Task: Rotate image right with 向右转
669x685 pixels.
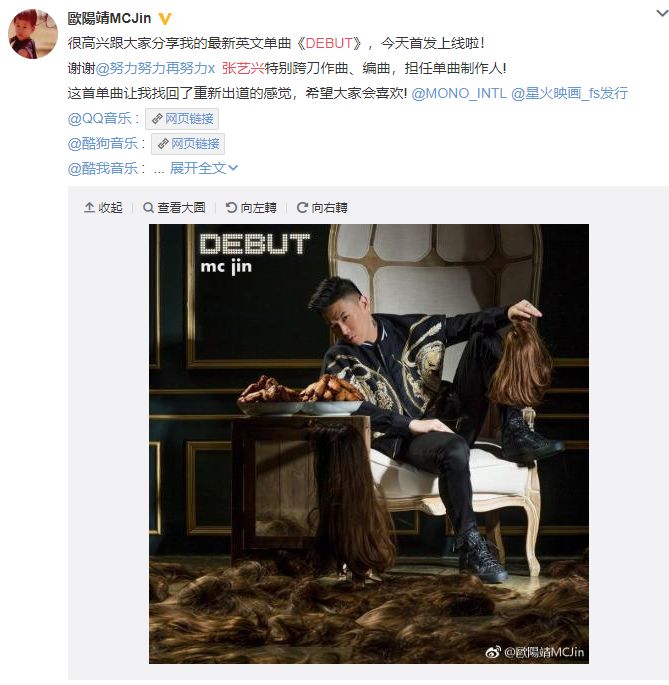Action: tap(322, 208)
